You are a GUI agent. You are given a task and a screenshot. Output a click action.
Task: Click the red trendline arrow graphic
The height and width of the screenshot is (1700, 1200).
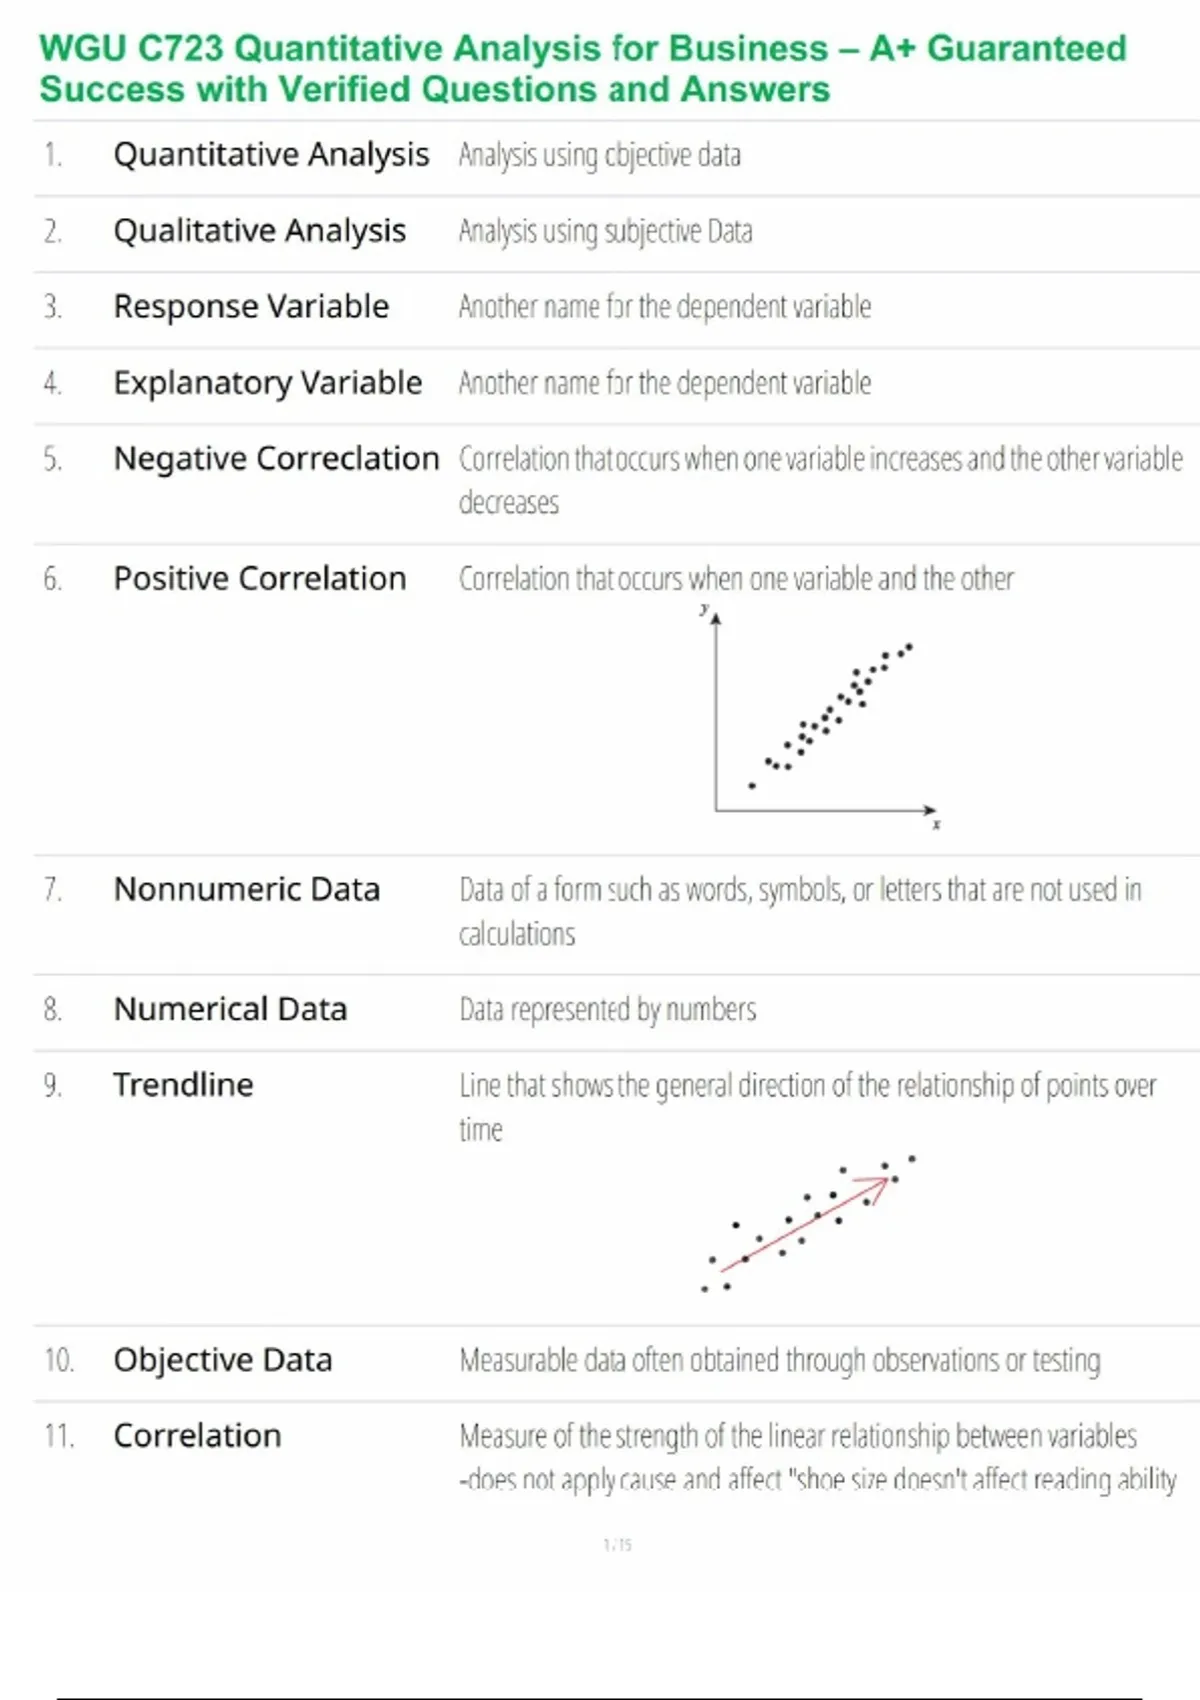pos(806,1224)
